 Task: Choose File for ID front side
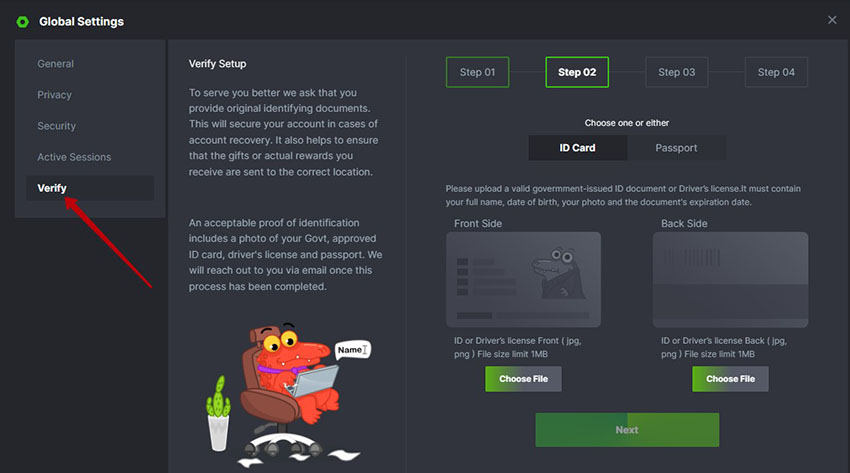(523, 379)
